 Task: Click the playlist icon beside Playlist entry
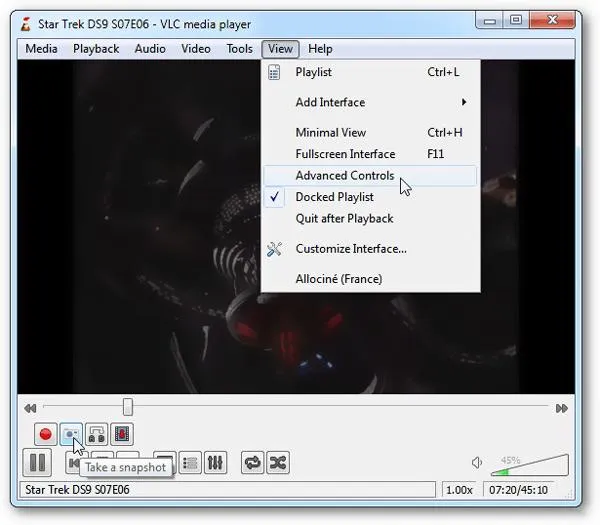274,72
